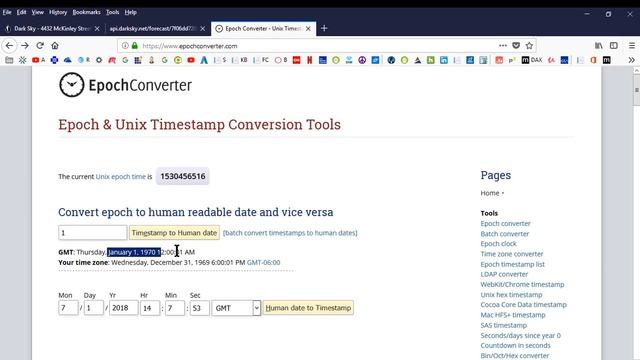The height and width of the screenshot is (360, 640).
Task: Open Cocoa Core Data timestamp link
Action: [523, 304]
